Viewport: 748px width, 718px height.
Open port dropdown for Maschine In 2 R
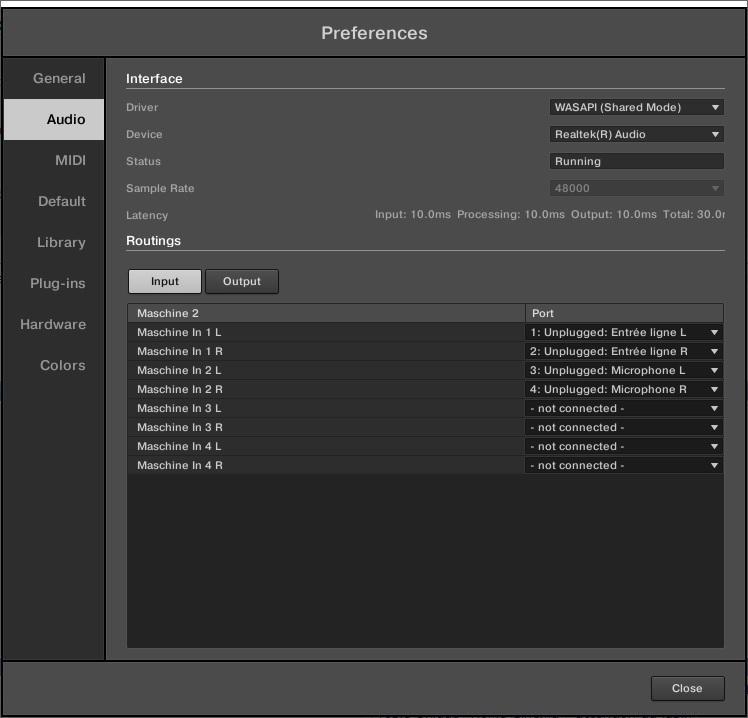tap(624, 390)
